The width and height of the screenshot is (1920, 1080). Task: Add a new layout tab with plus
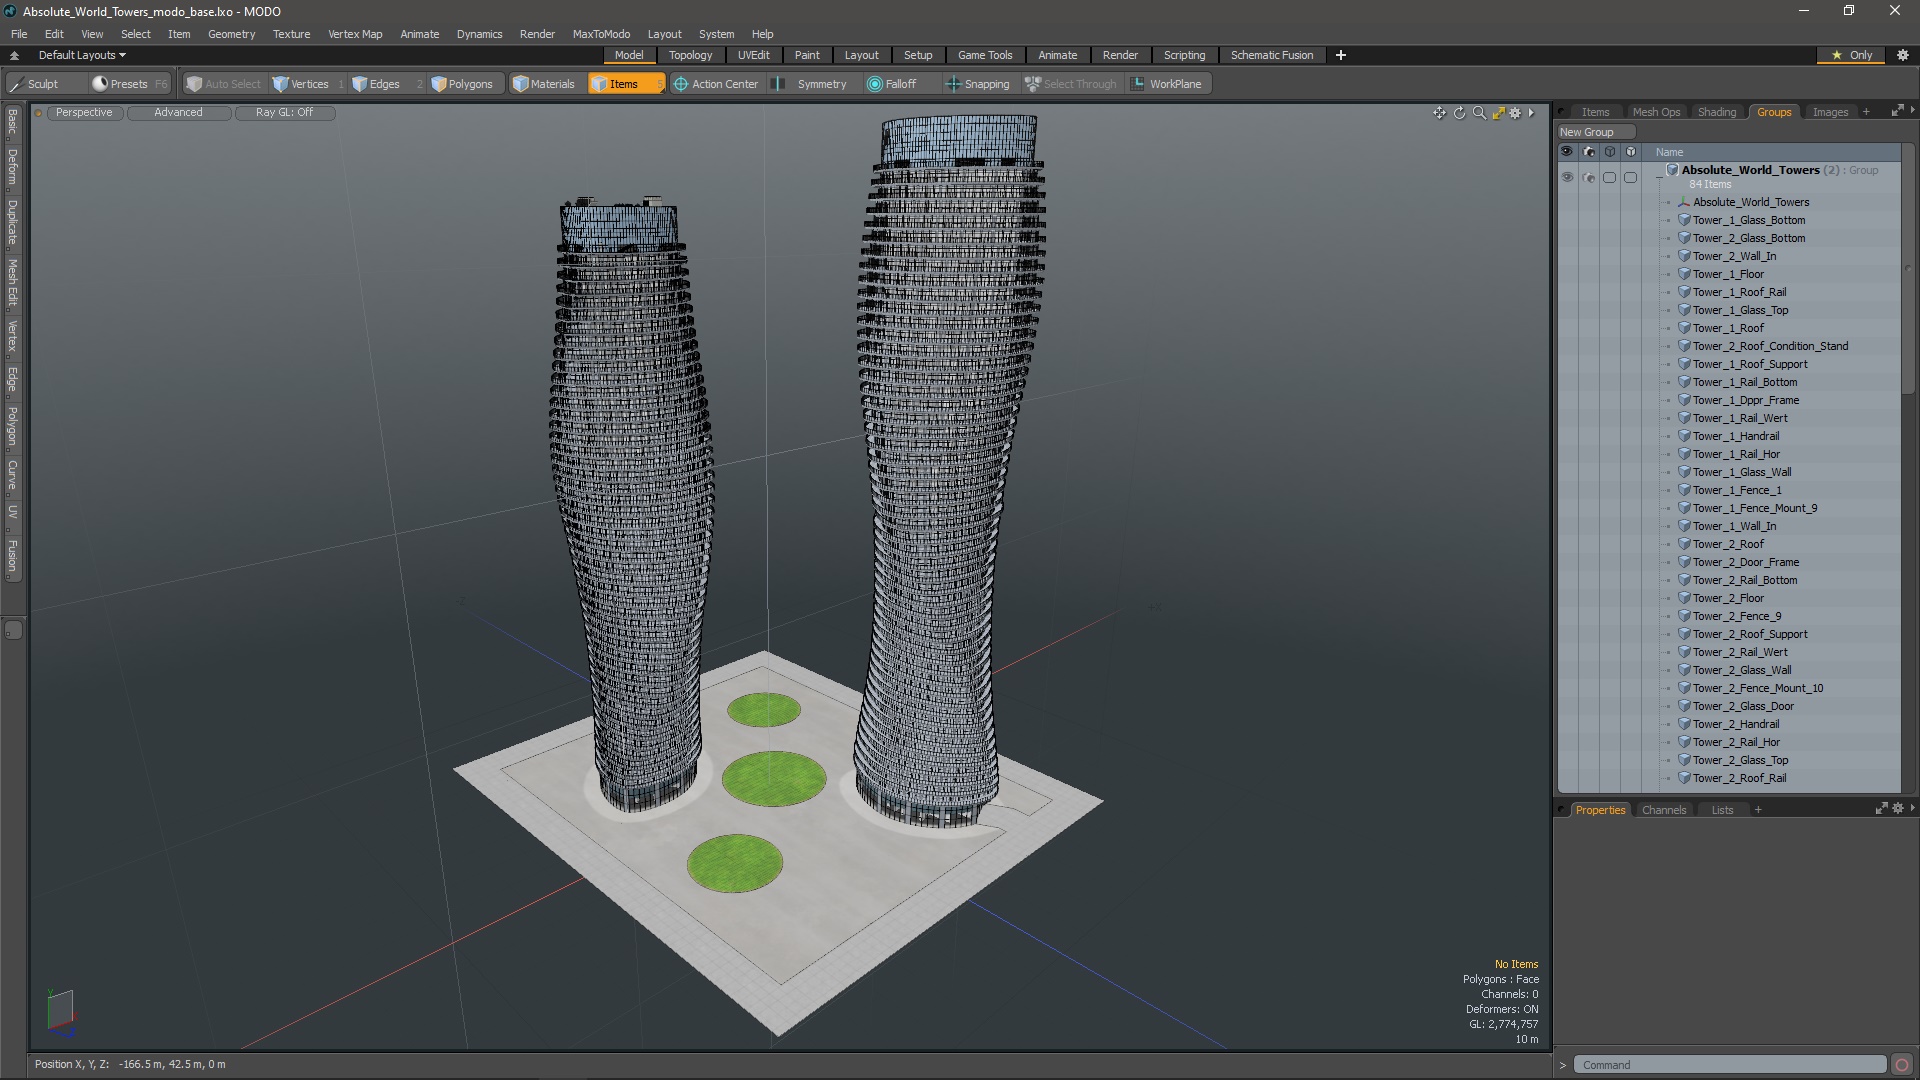click(x=1341, y=55)
